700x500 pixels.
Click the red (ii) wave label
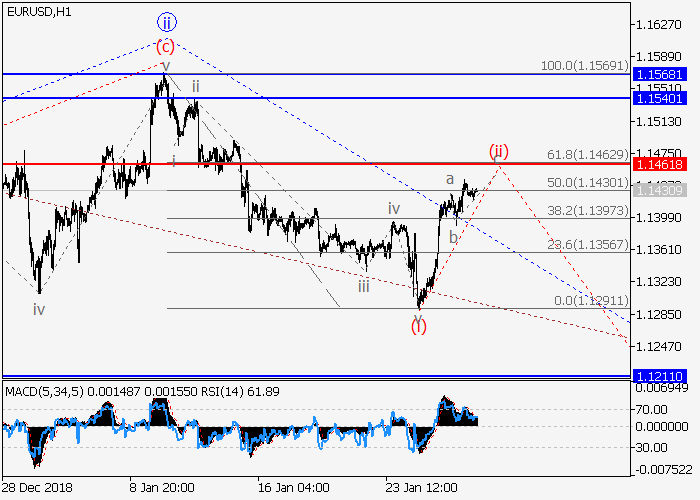[x=499, y=151]
